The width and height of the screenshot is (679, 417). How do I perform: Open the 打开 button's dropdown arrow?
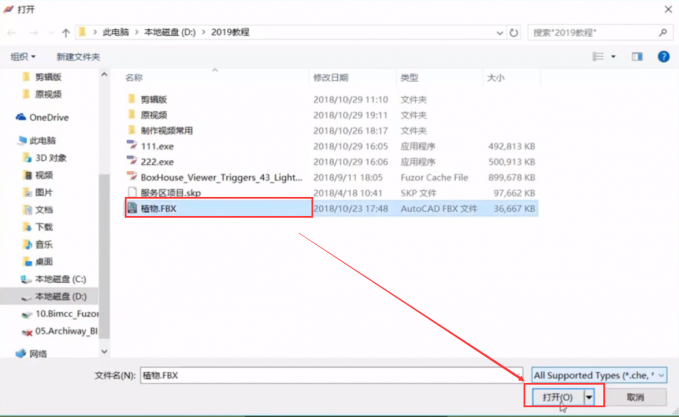tap(589, 397)
